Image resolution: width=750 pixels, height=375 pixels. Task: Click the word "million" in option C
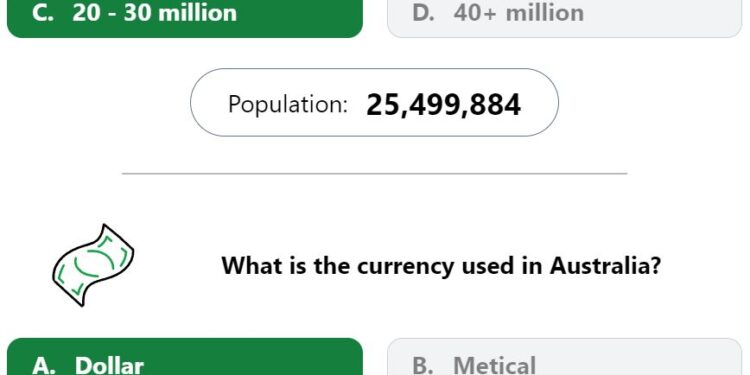click(198, 13)
